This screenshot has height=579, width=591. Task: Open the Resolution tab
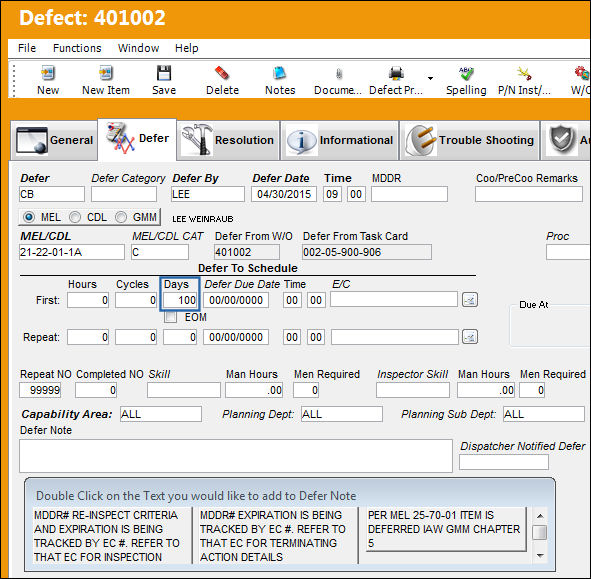tap(228, 140)
